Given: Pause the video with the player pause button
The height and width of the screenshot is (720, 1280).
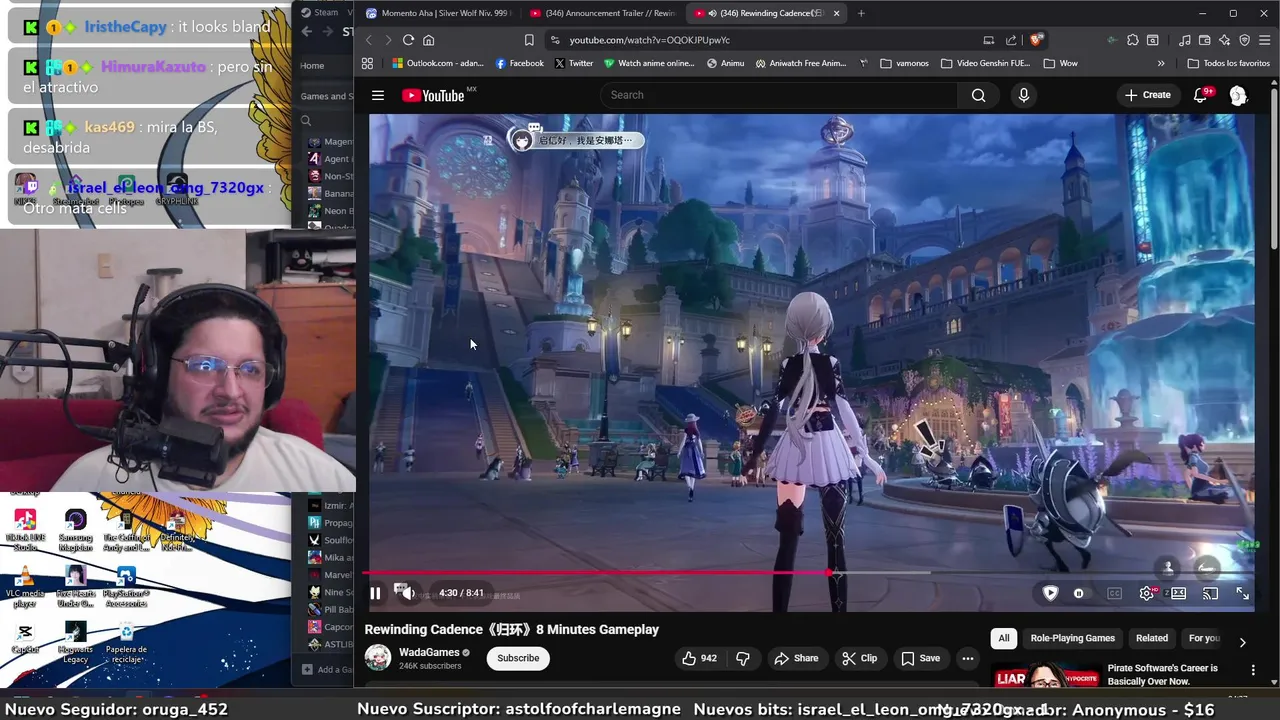Looking at the screenshot, I should (x=375, y=593).
